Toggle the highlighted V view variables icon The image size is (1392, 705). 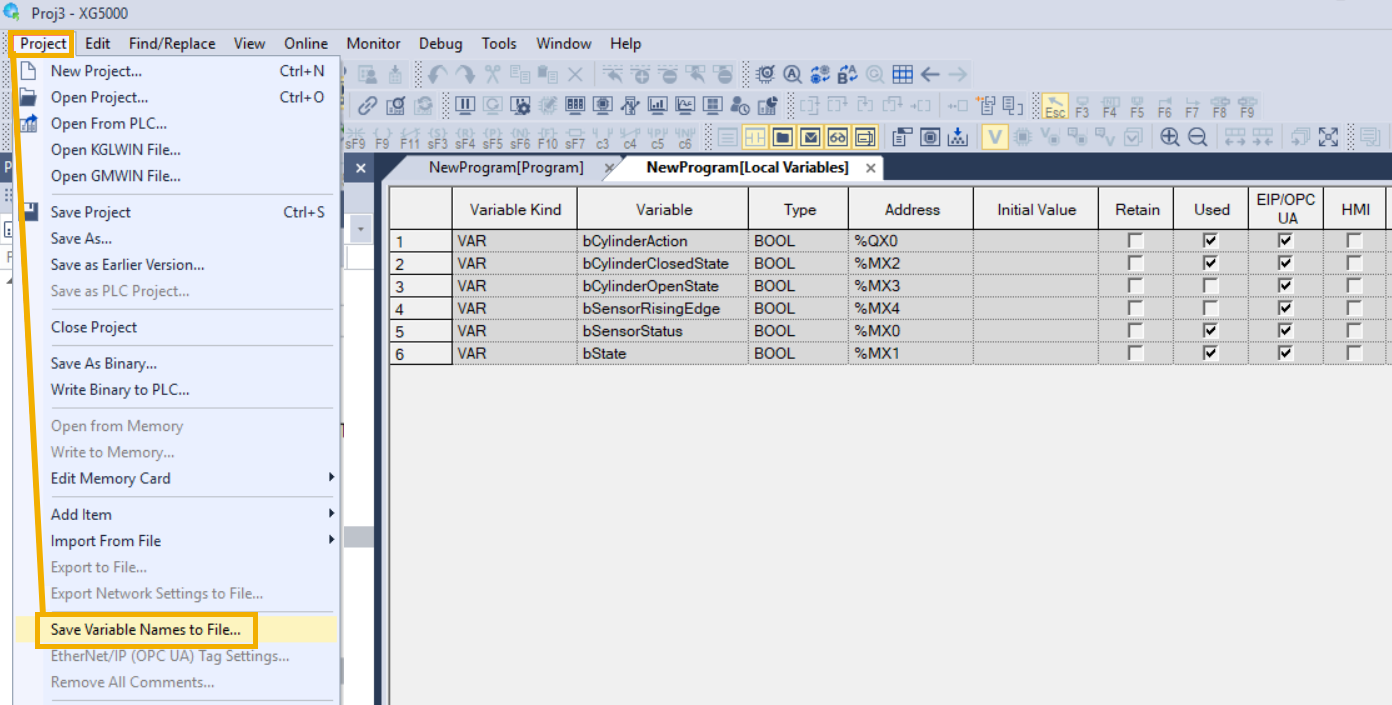pyautogui.click(x=994, y=138)
